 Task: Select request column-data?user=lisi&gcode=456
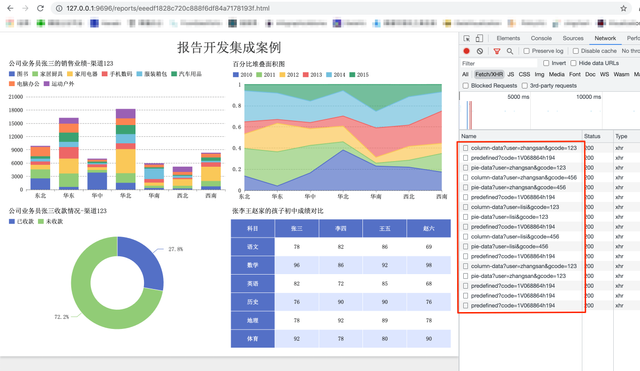point(515,237)
